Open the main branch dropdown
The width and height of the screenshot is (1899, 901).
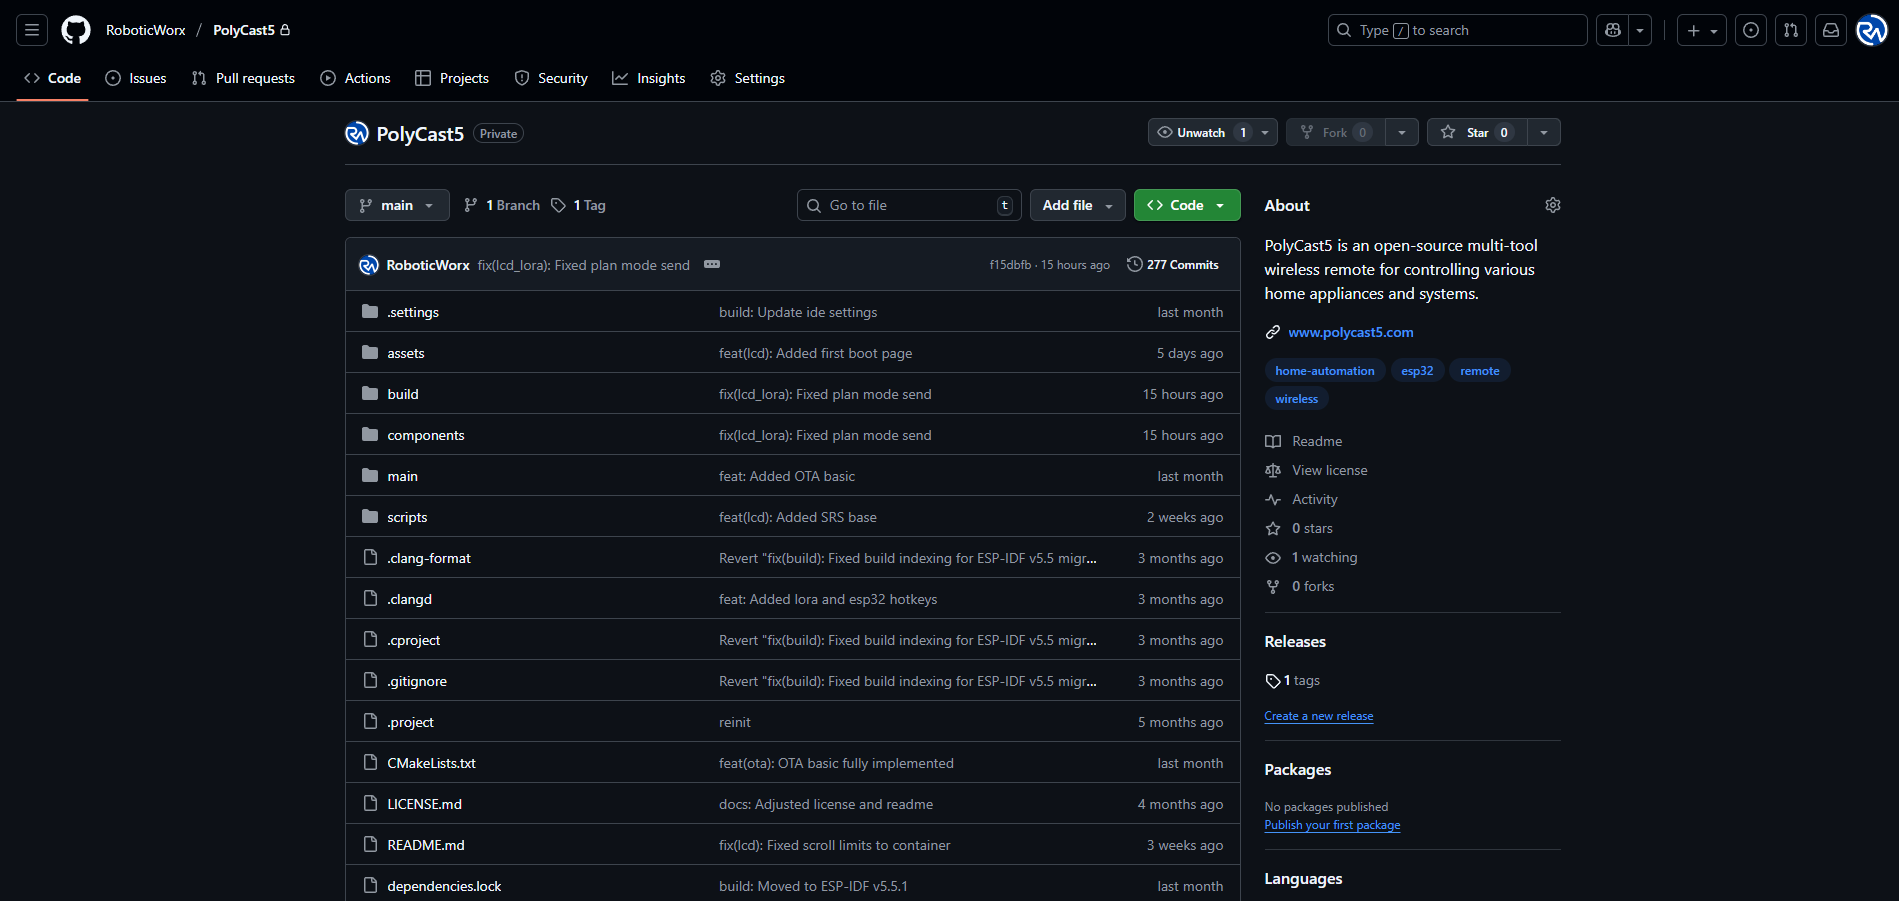[397, 205]
